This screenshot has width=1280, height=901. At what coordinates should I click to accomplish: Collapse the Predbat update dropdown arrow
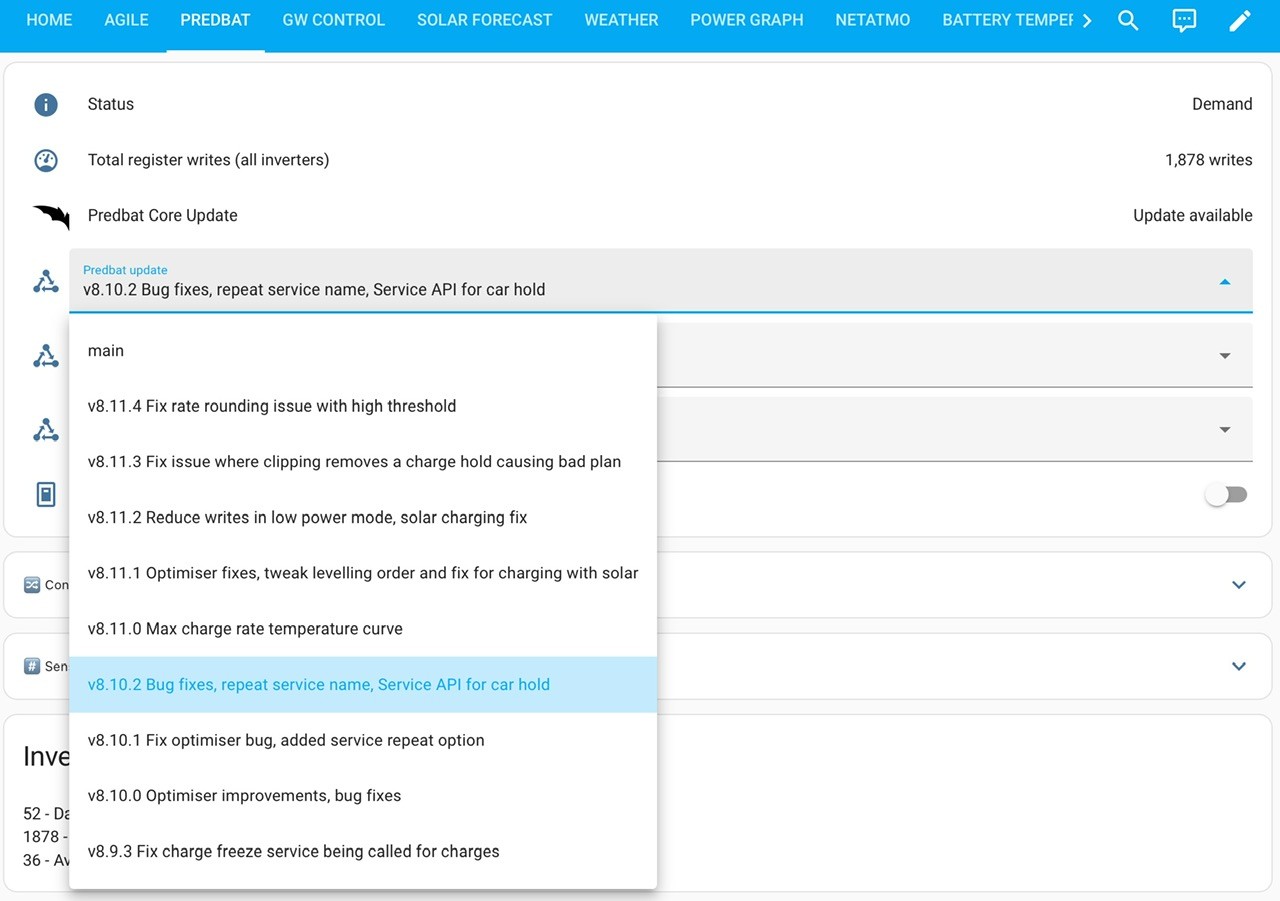[x=1225, y=282]
